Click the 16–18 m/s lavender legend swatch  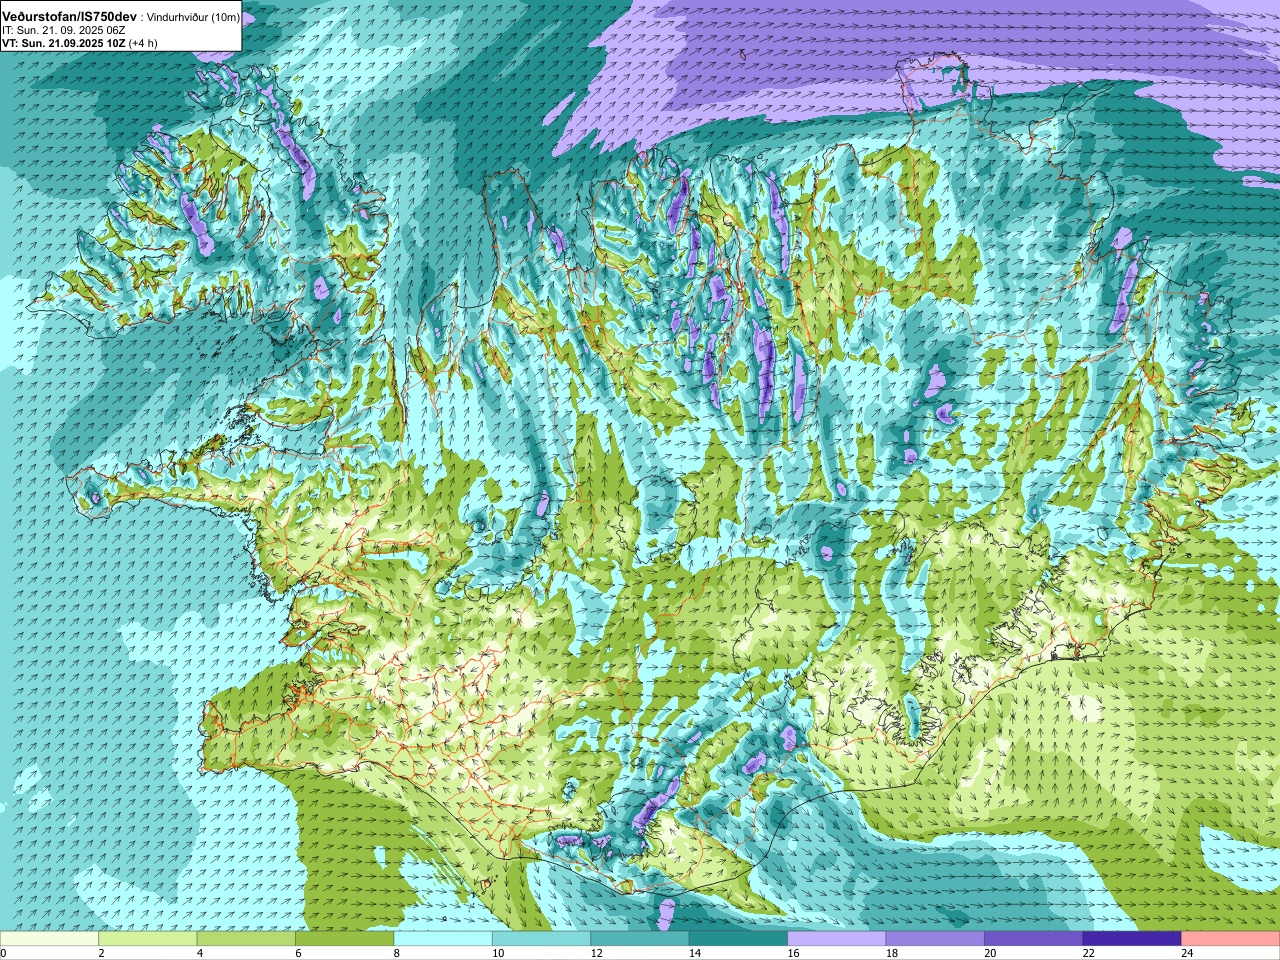point(837,939)
